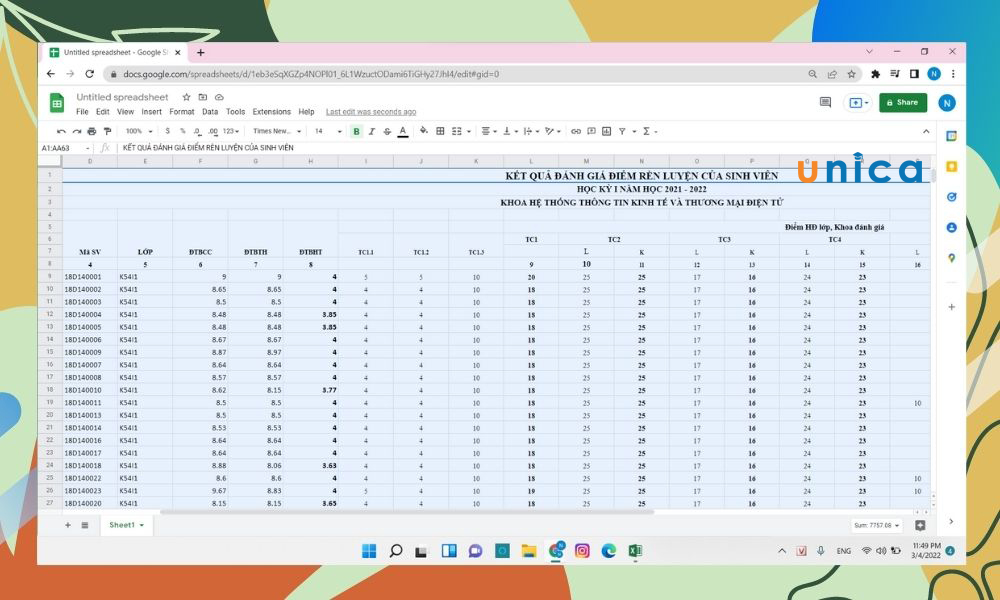Screen dimensions: 1000x600
Task: Star the Untitled spreadsheet document
Action: 186,98
